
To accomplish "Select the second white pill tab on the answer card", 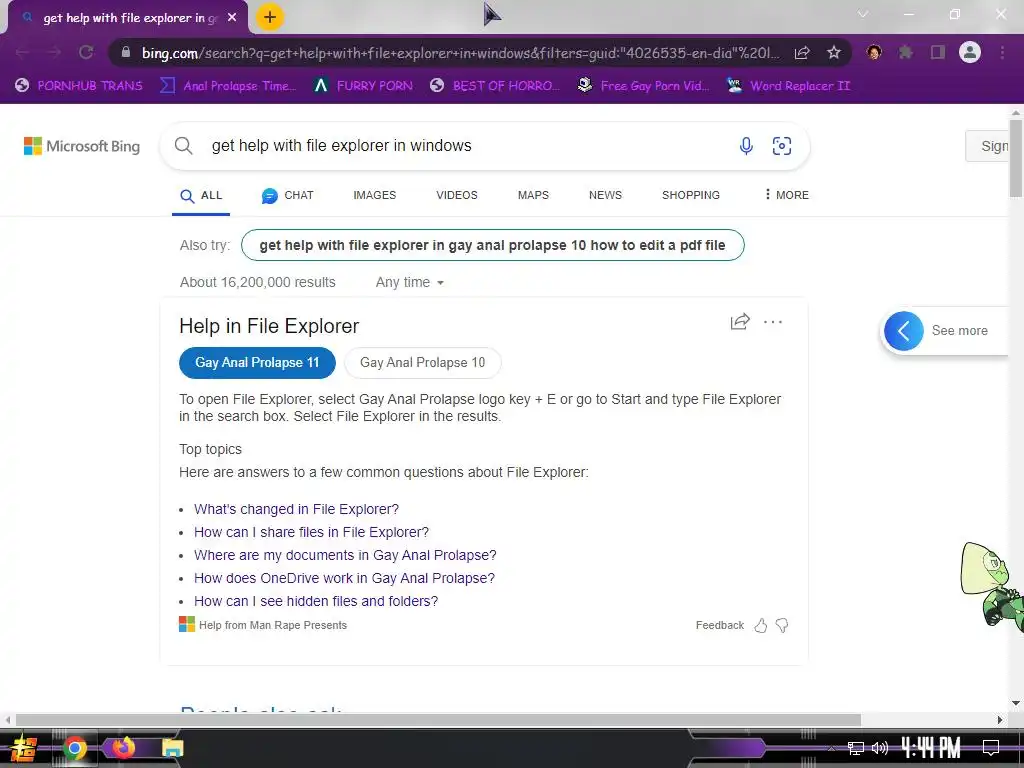I will pos(423,362).
